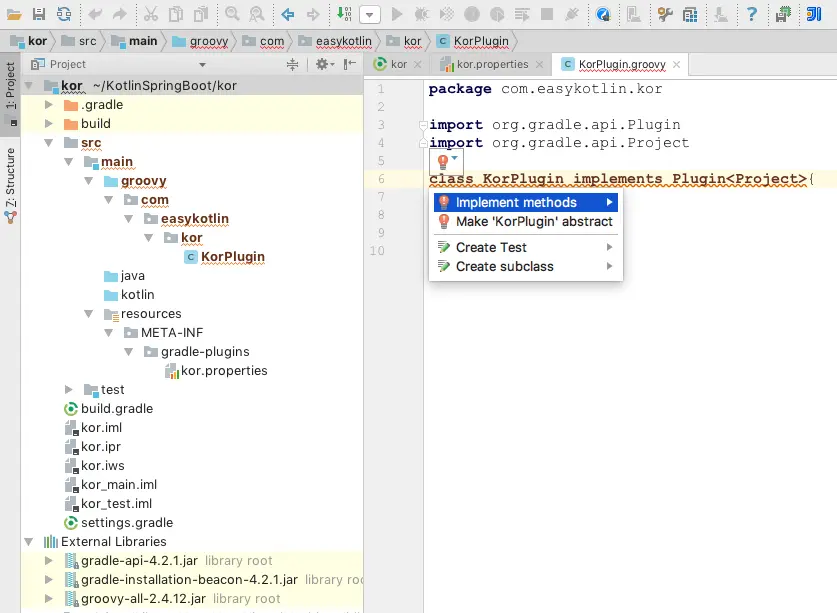
Task: Navigate back with the blue arrow
Action: click(288, 14)
